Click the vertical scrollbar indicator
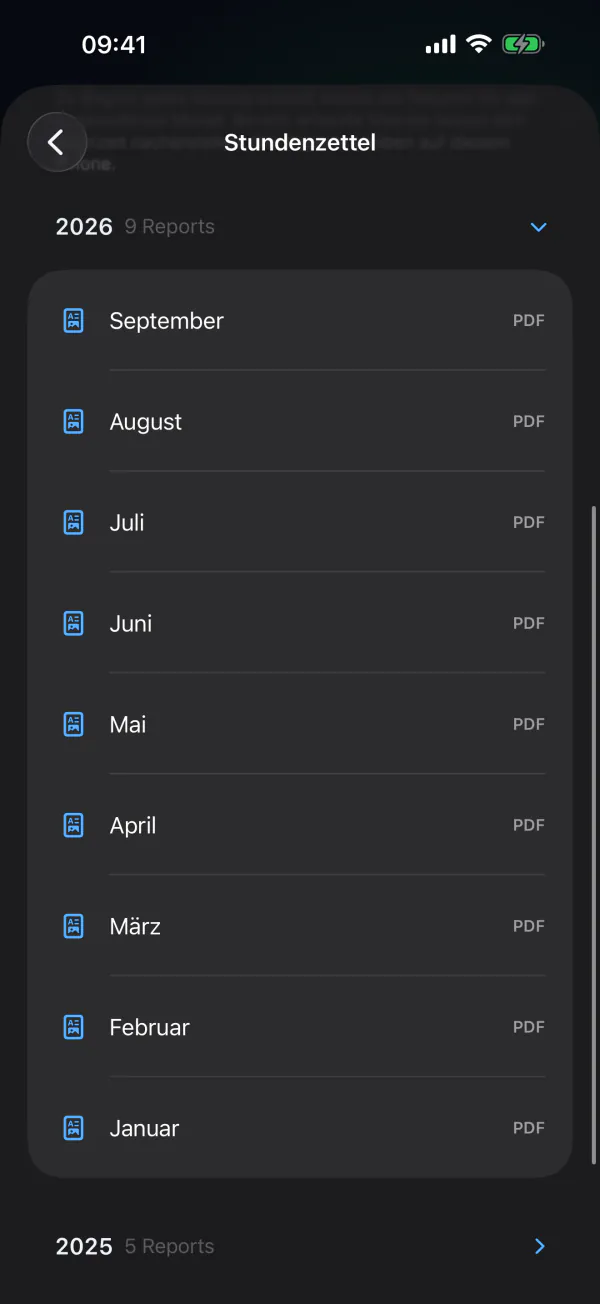The width and height of the screenshot is (600, 1304). click(x=594, y=835)
